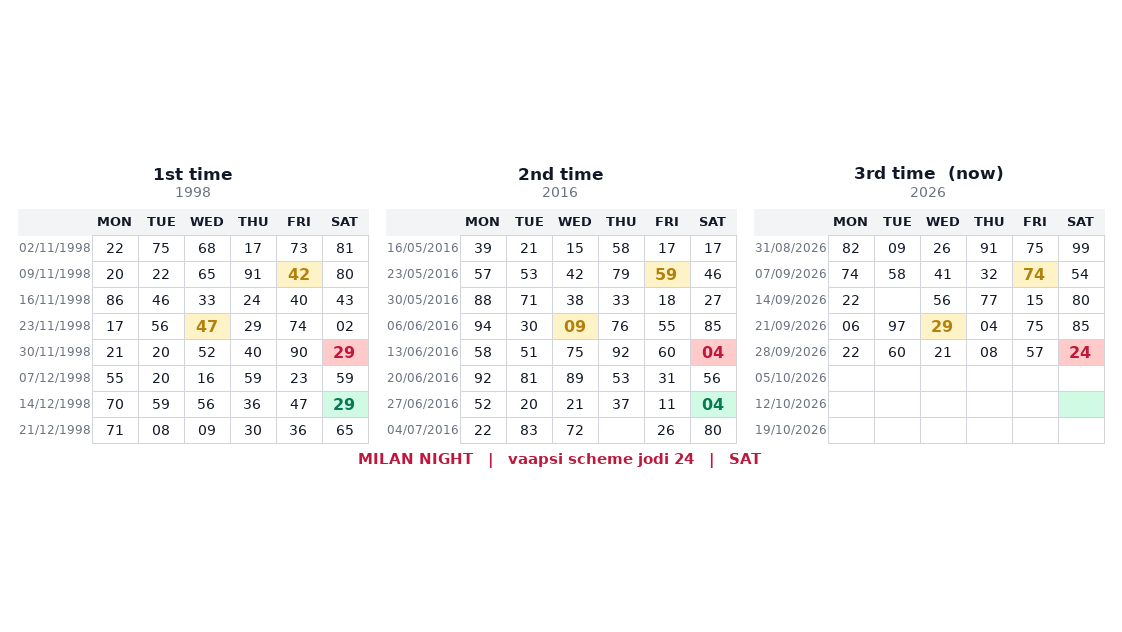Select the red 24 cell on 28/09/2026
1122x632 pixels.
point(1080,352)
